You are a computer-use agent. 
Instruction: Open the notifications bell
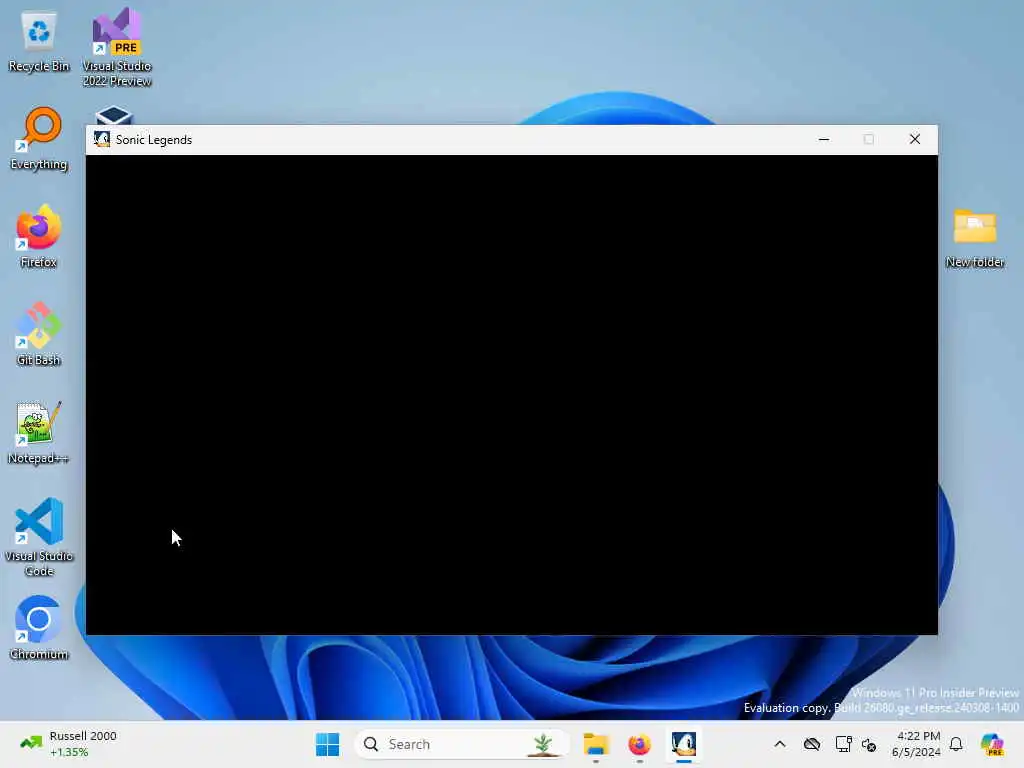[x=956, y=744]
